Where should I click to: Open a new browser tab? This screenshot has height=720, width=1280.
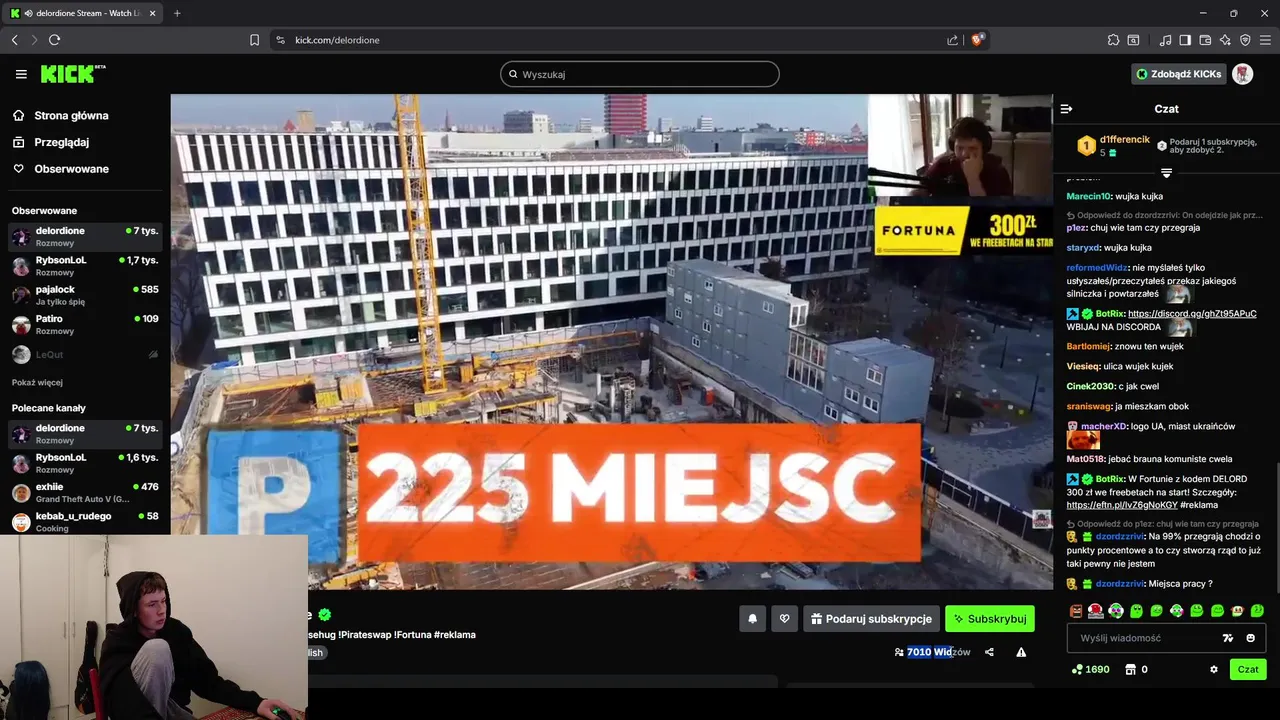pyautogui.click(x=177, y=13)
